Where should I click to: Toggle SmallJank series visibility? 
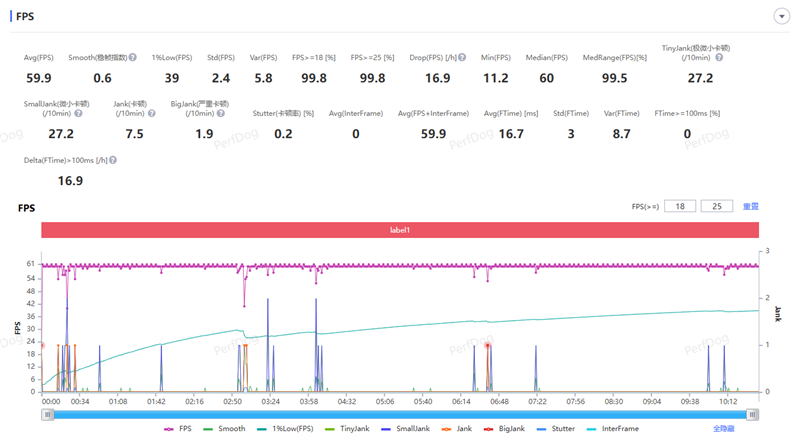click(404, 428)
